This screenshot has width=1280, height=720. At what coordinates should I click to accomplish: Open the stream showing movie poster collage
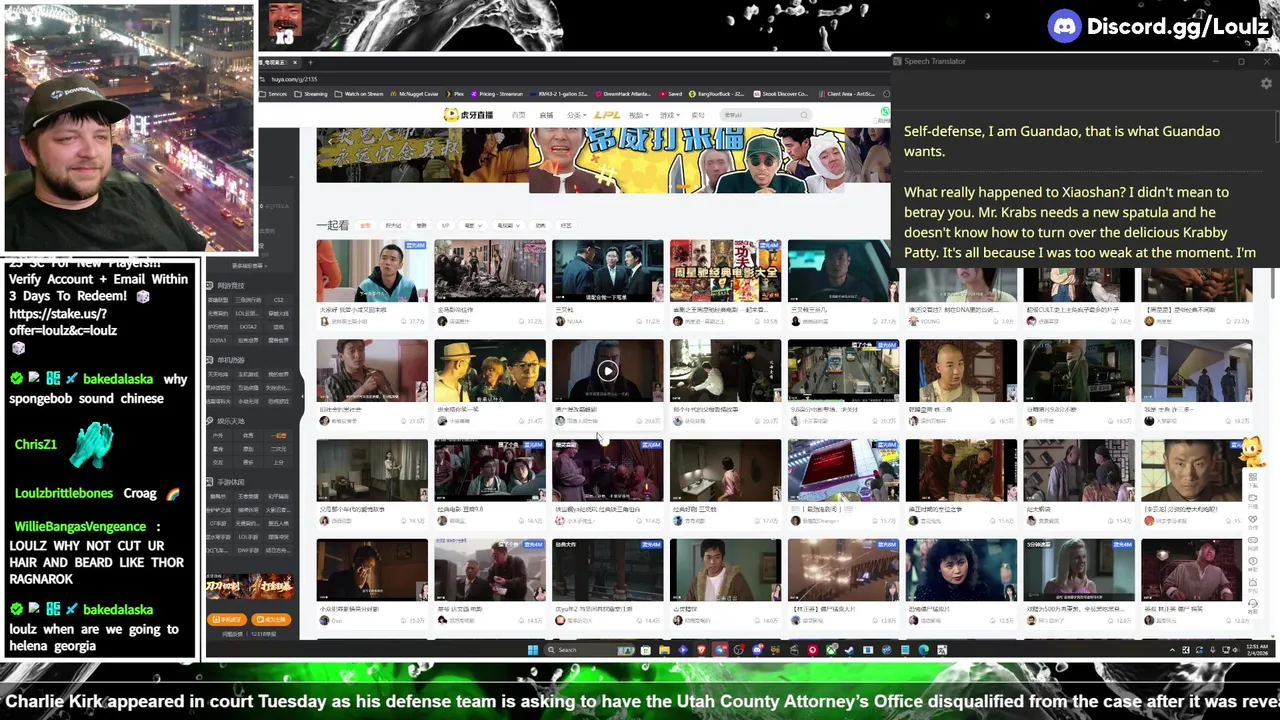(x=726, y=270)
